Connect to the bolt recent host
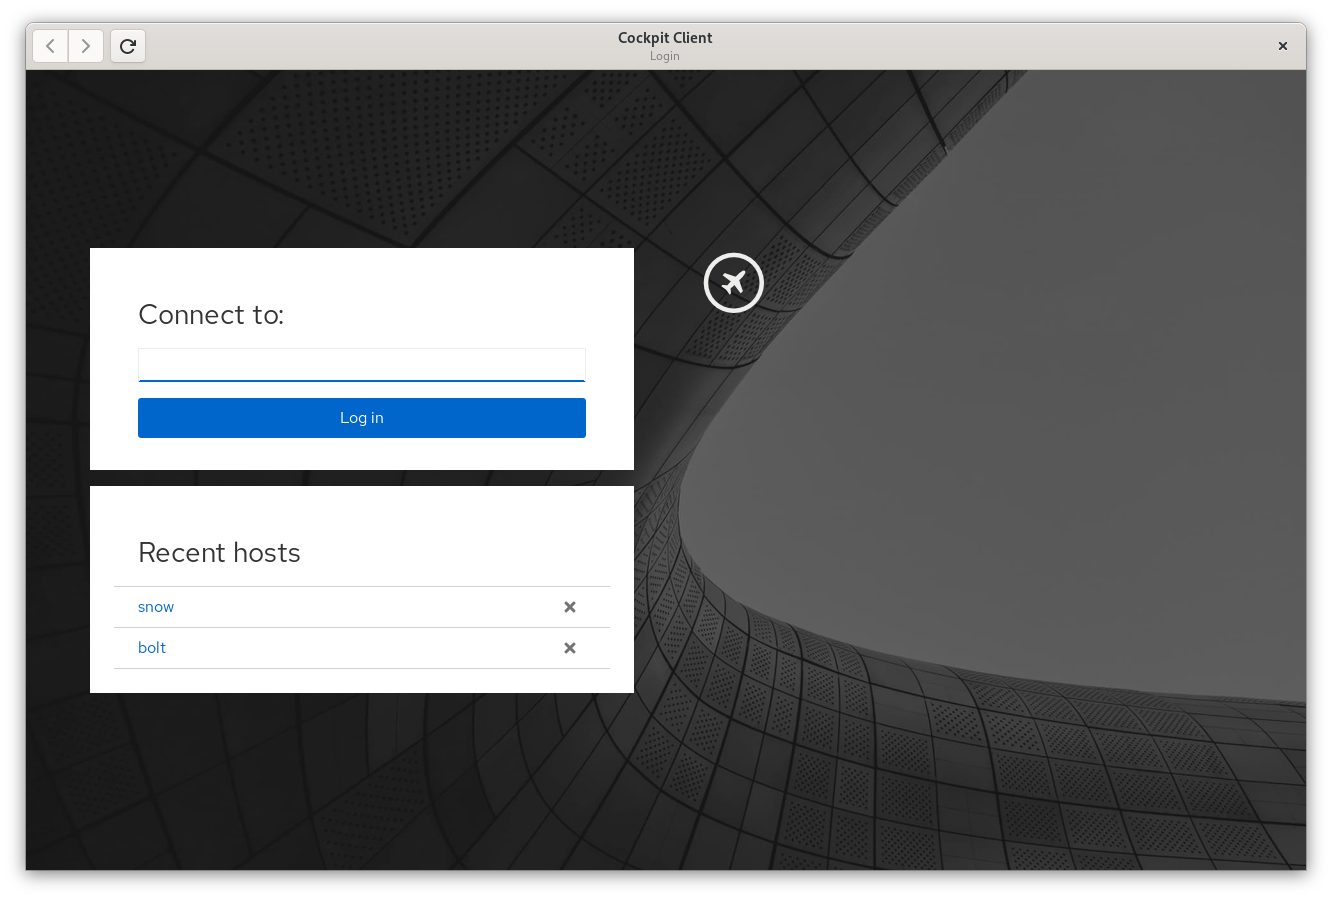This screenshot has width=1332, height=899. click(152, 648)
